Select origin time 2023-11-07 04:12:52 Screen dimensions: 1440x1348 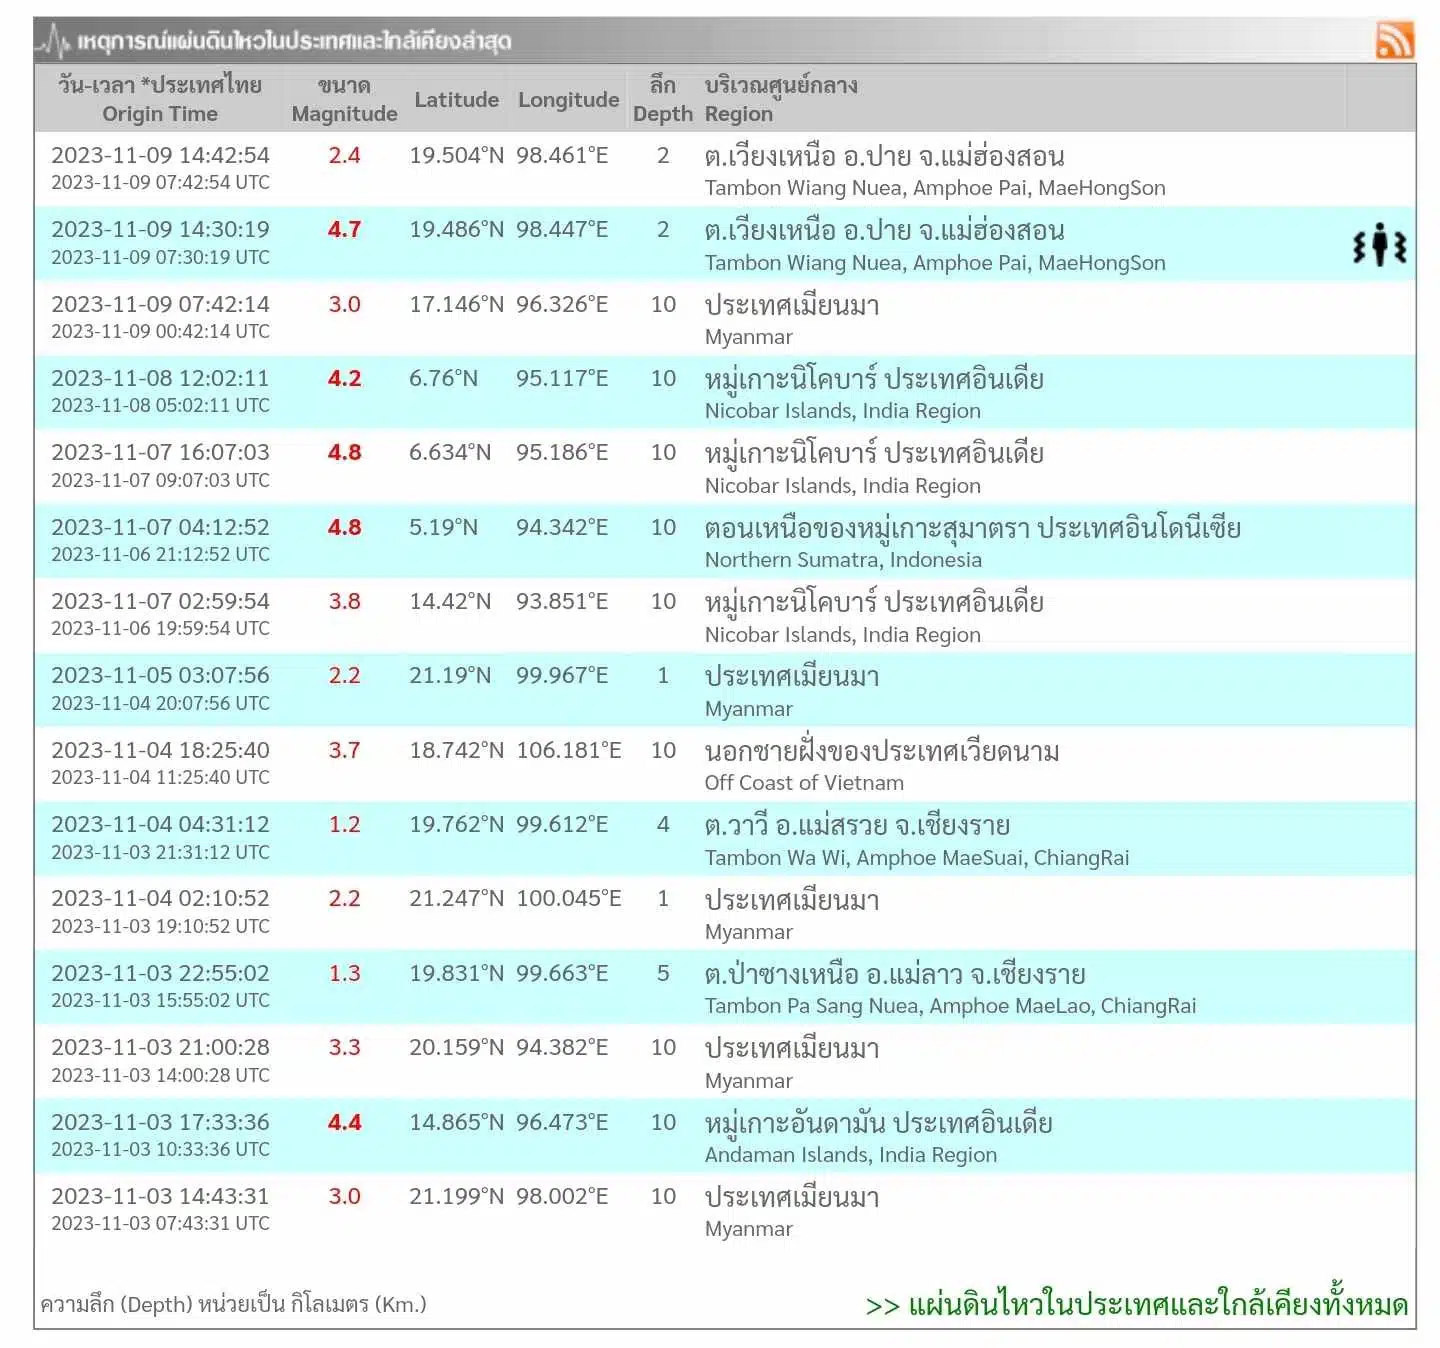click(160, 527)
